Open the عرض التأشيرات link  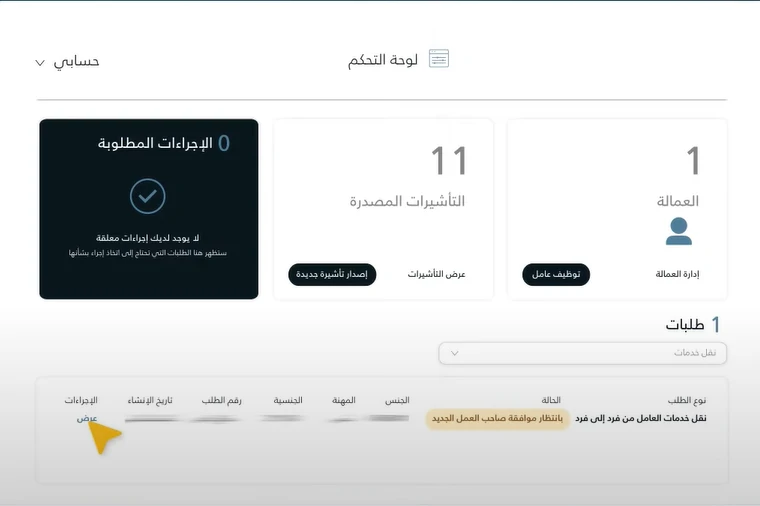click(437, 274)
